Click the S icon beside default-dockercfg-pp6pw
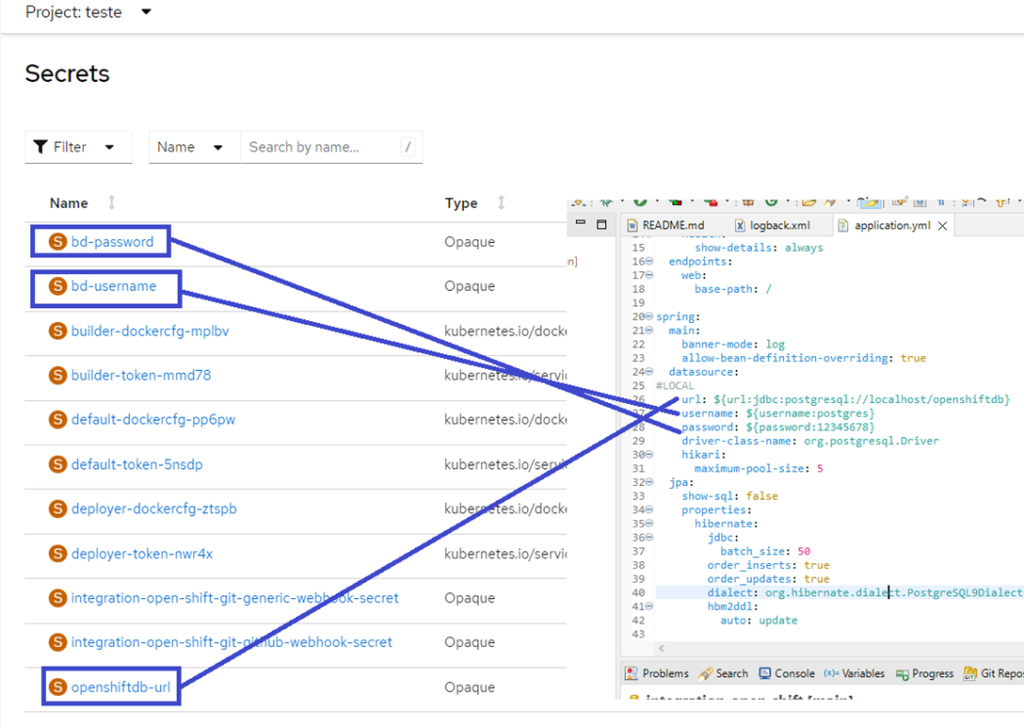Viewport: 1024px width, 727px height. (x=57, y=419)
